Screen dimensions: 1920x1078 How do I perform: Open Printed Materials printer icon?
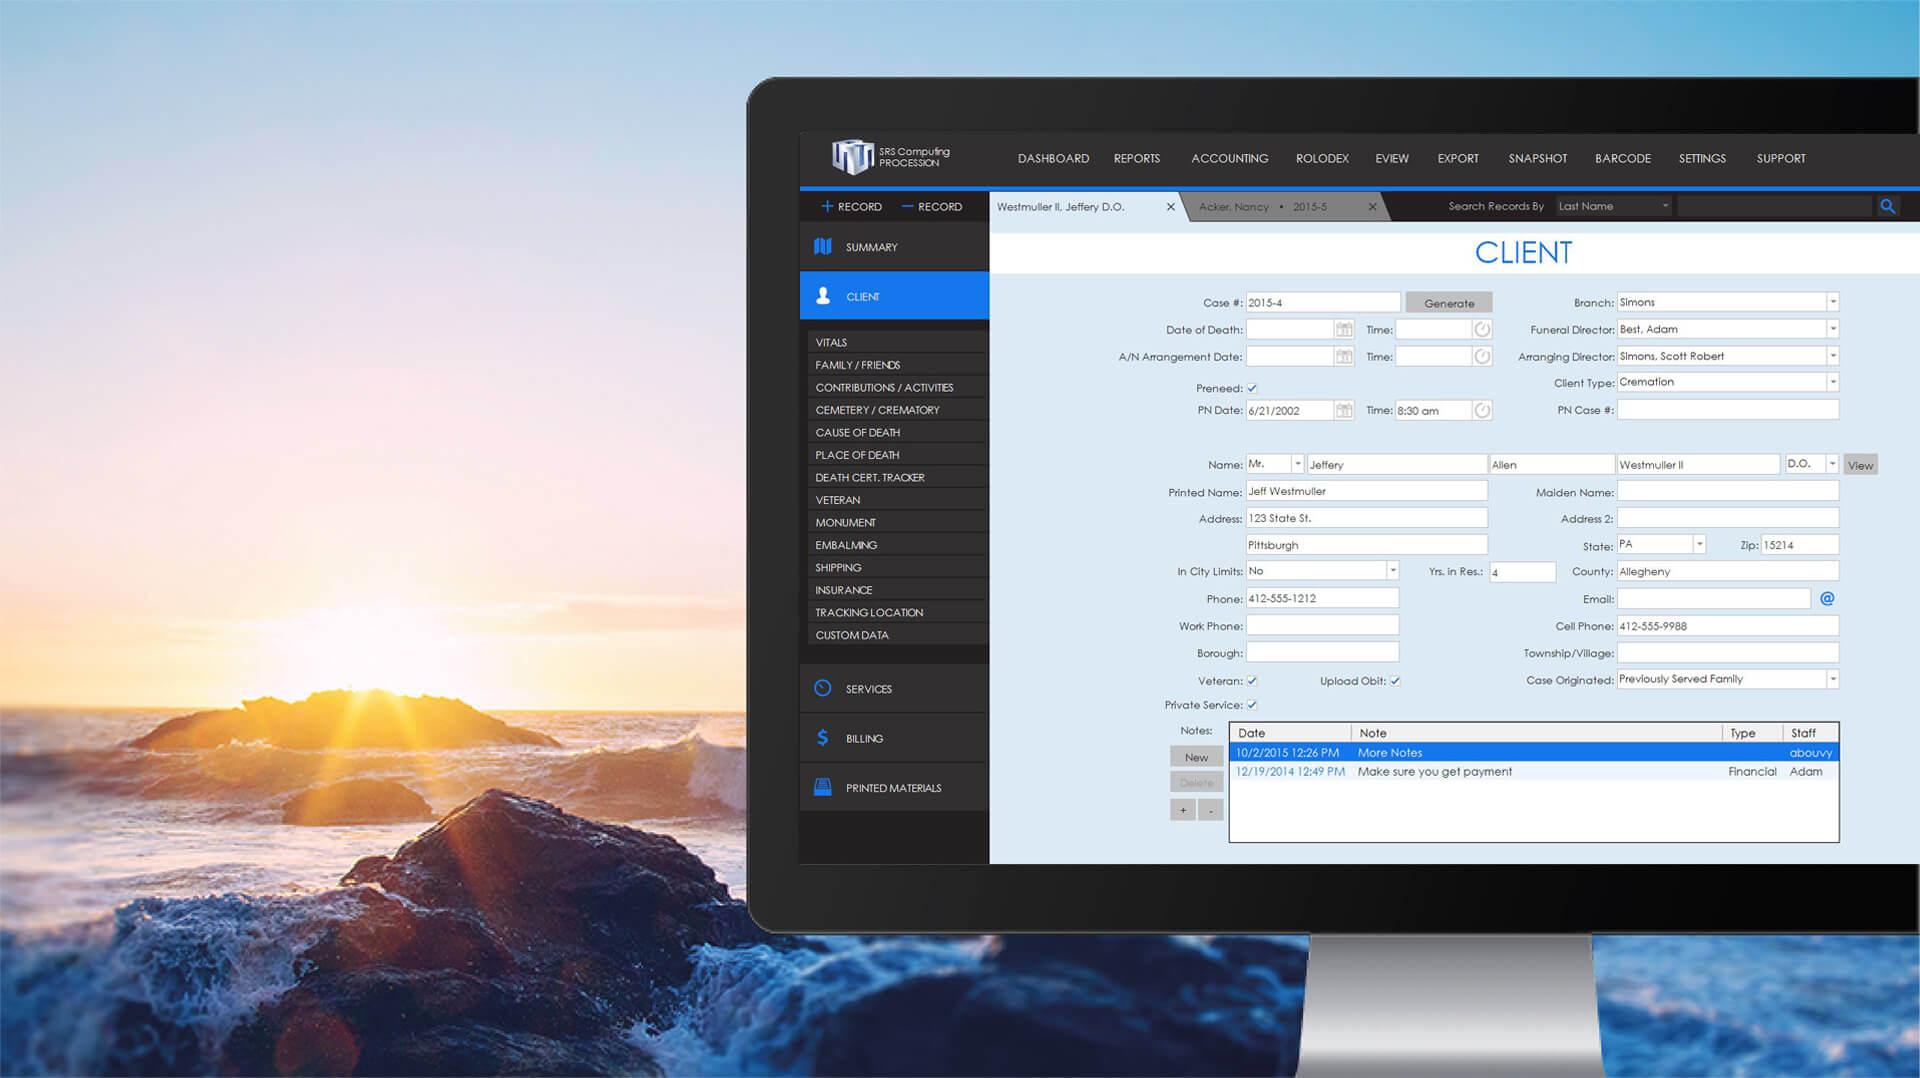pyautogui.click(x=823, y=787)
